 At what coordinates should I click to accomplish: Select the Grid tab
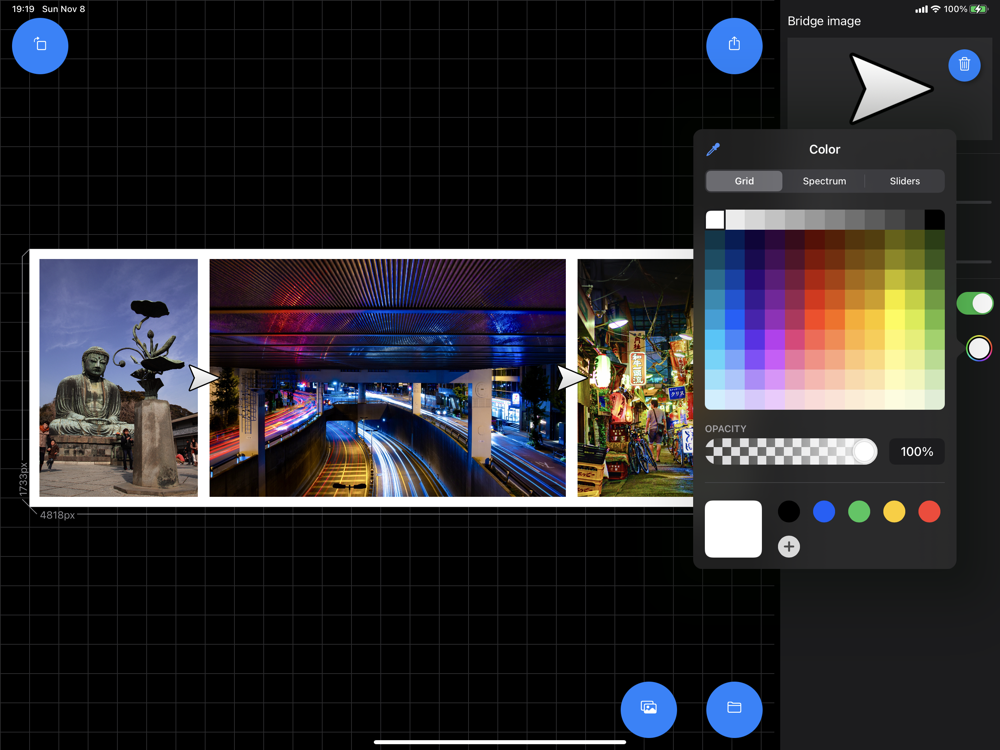pyautogui.click(x=744, y=181)
